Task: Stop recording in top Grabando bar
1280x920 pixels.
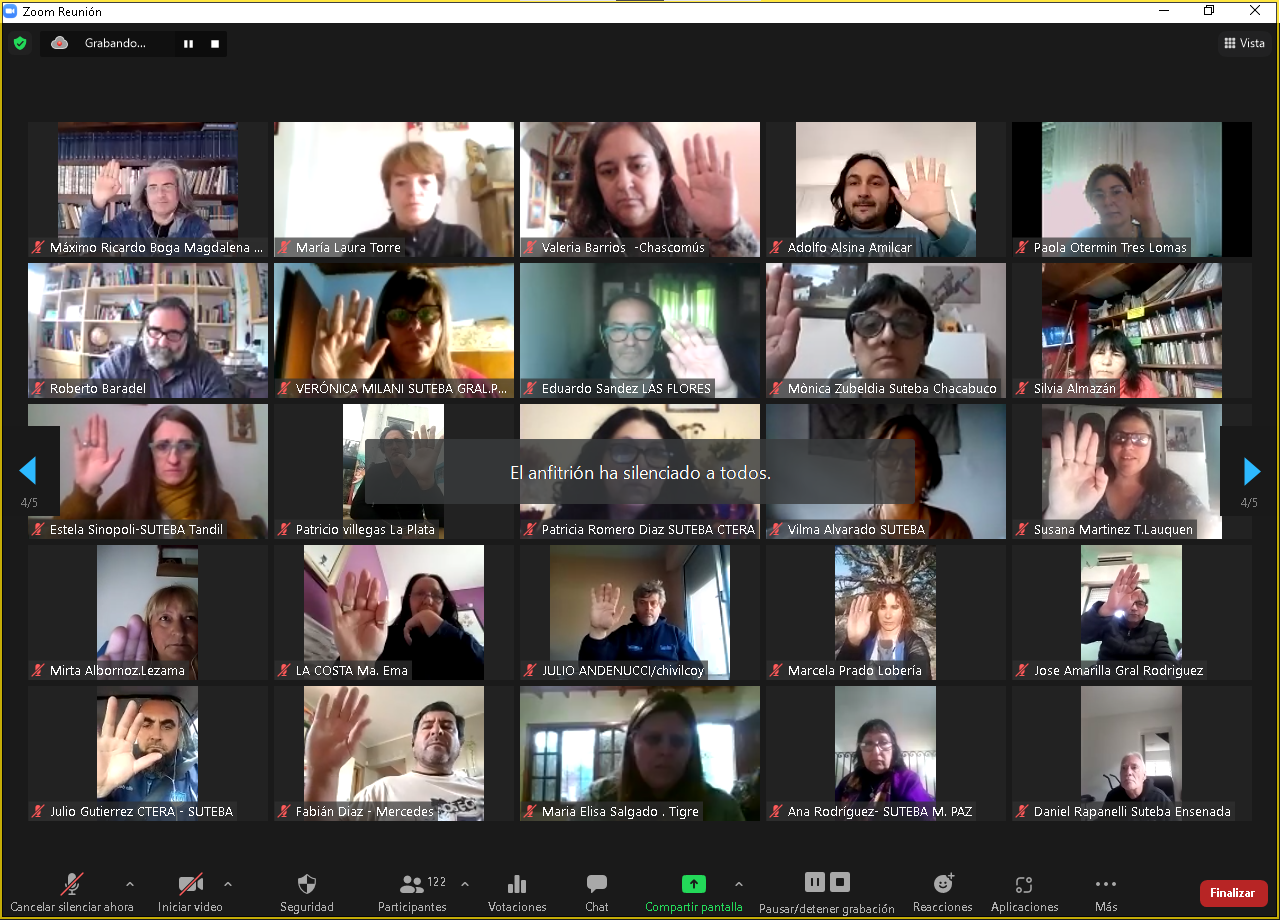Action: pos(215,44)
